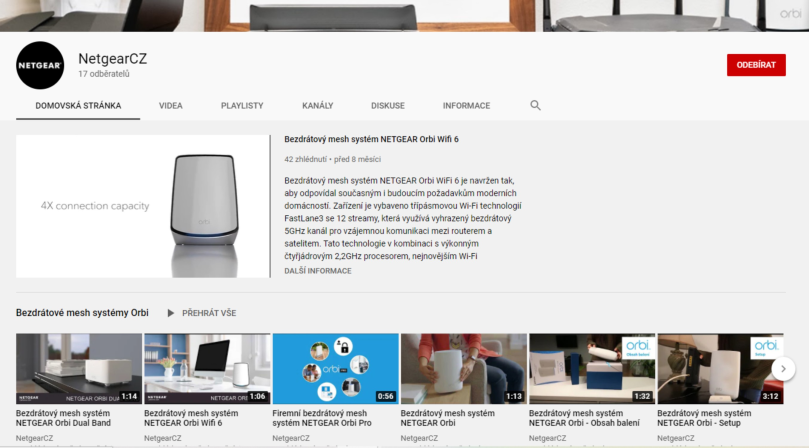Select the Informace tab
The height and width of the screenshot is (448, 809).
tap(466, 105)
